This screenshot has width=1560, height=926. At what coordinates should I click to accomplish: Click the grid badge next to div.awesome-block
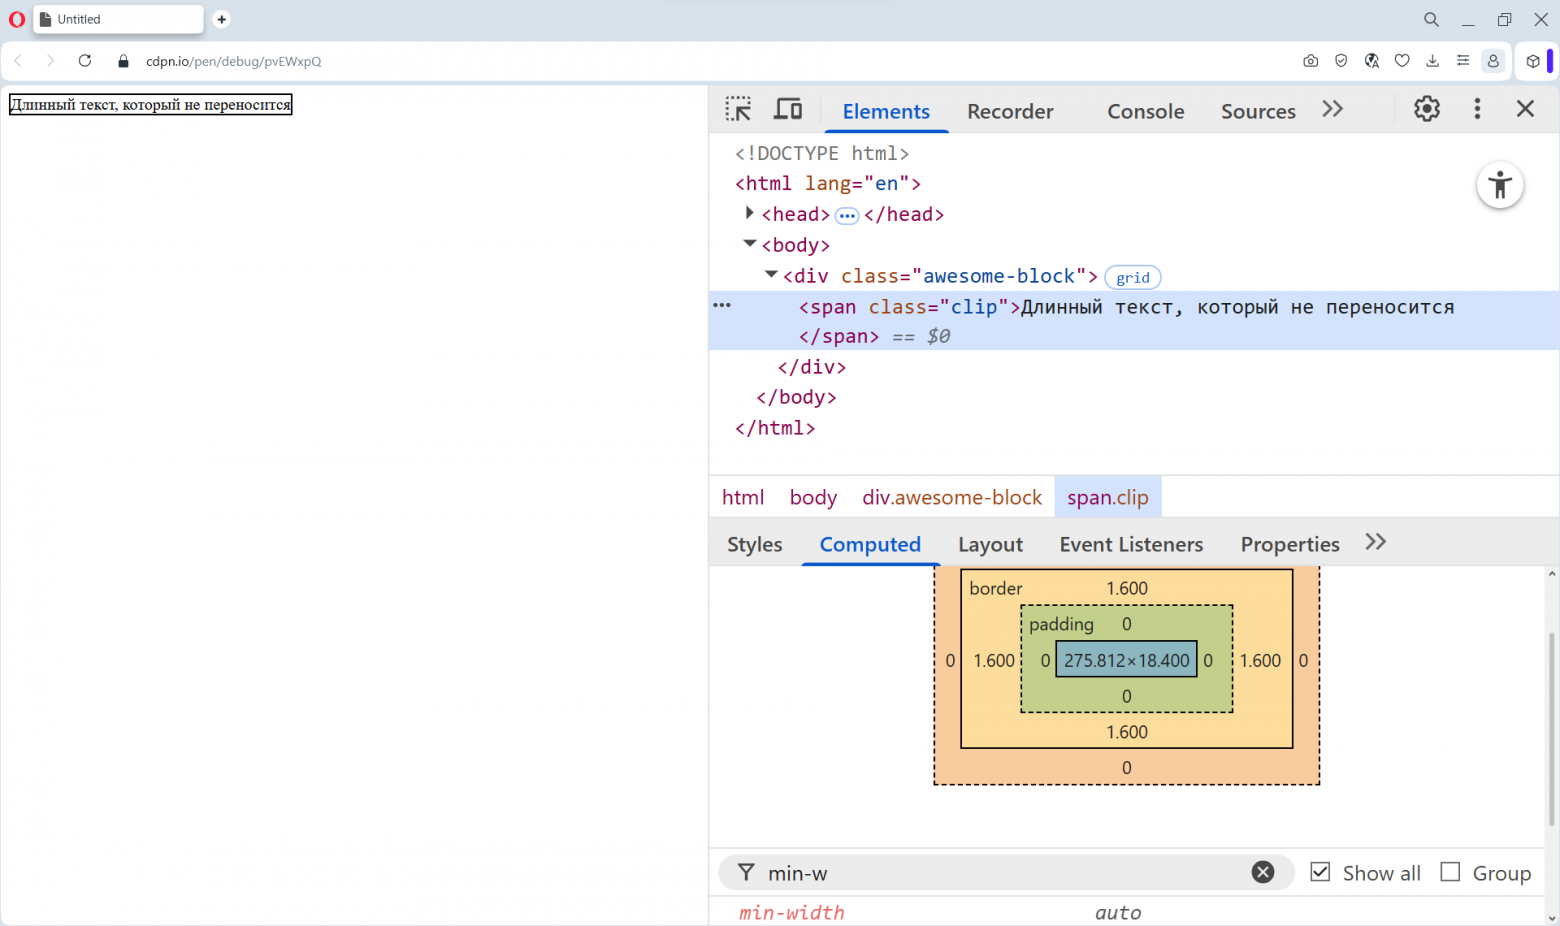click(1132, 277)
